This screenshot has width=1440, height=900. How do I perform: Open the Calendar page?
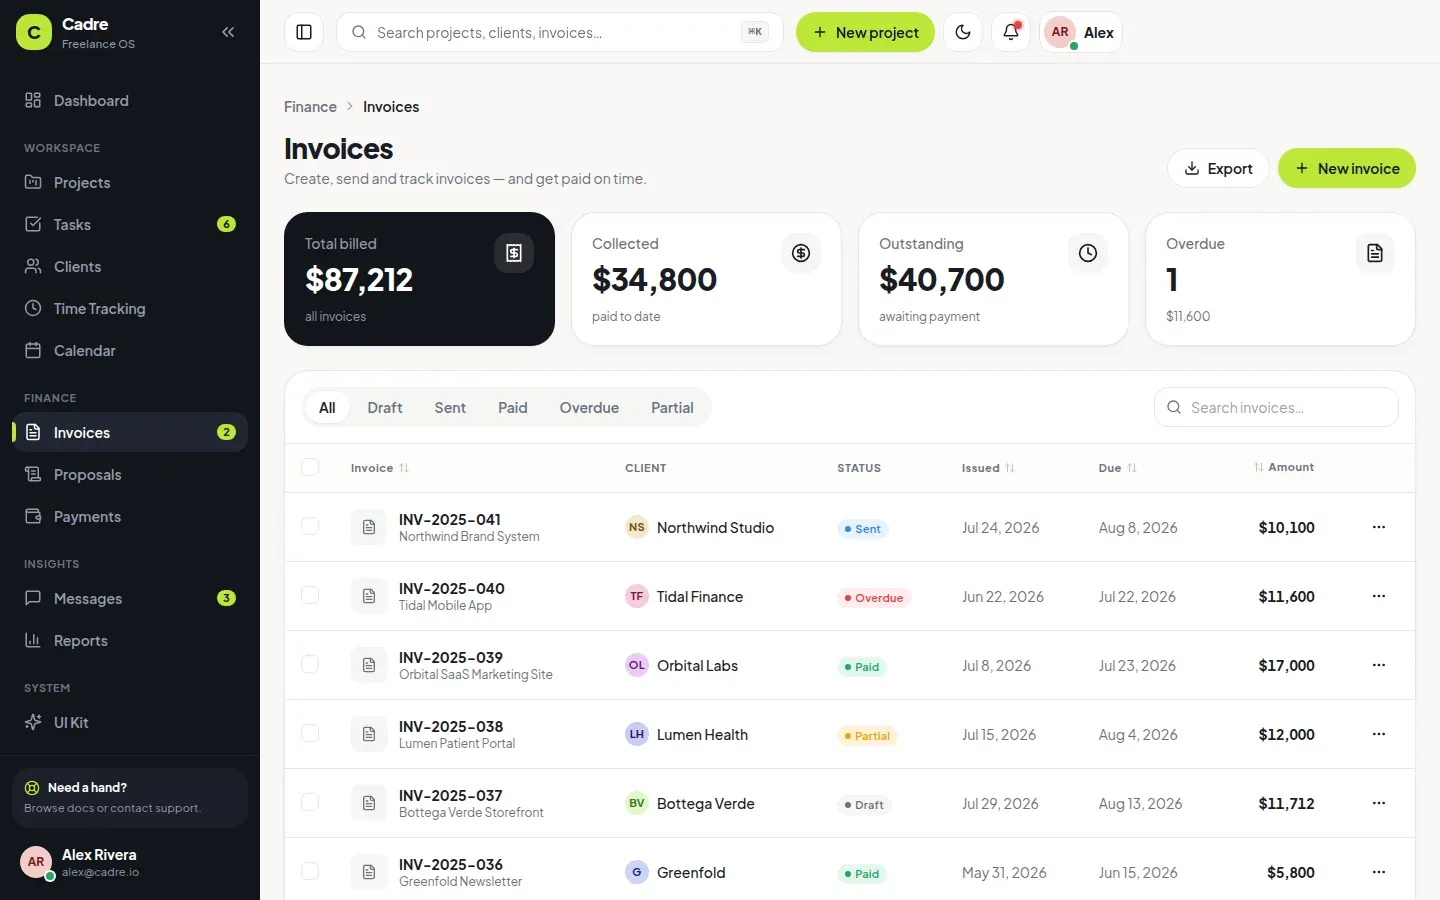pos(130,350)
